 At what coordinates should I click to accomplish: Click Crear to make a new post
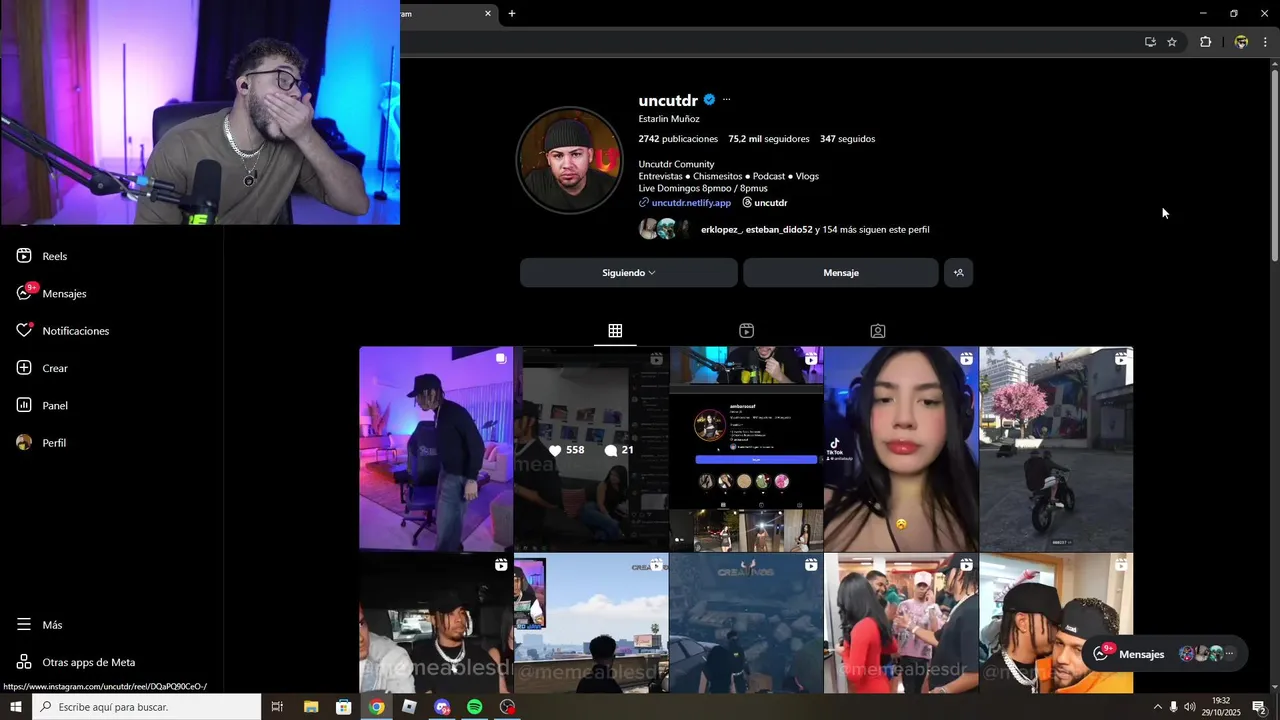click(x=42, y=368)
